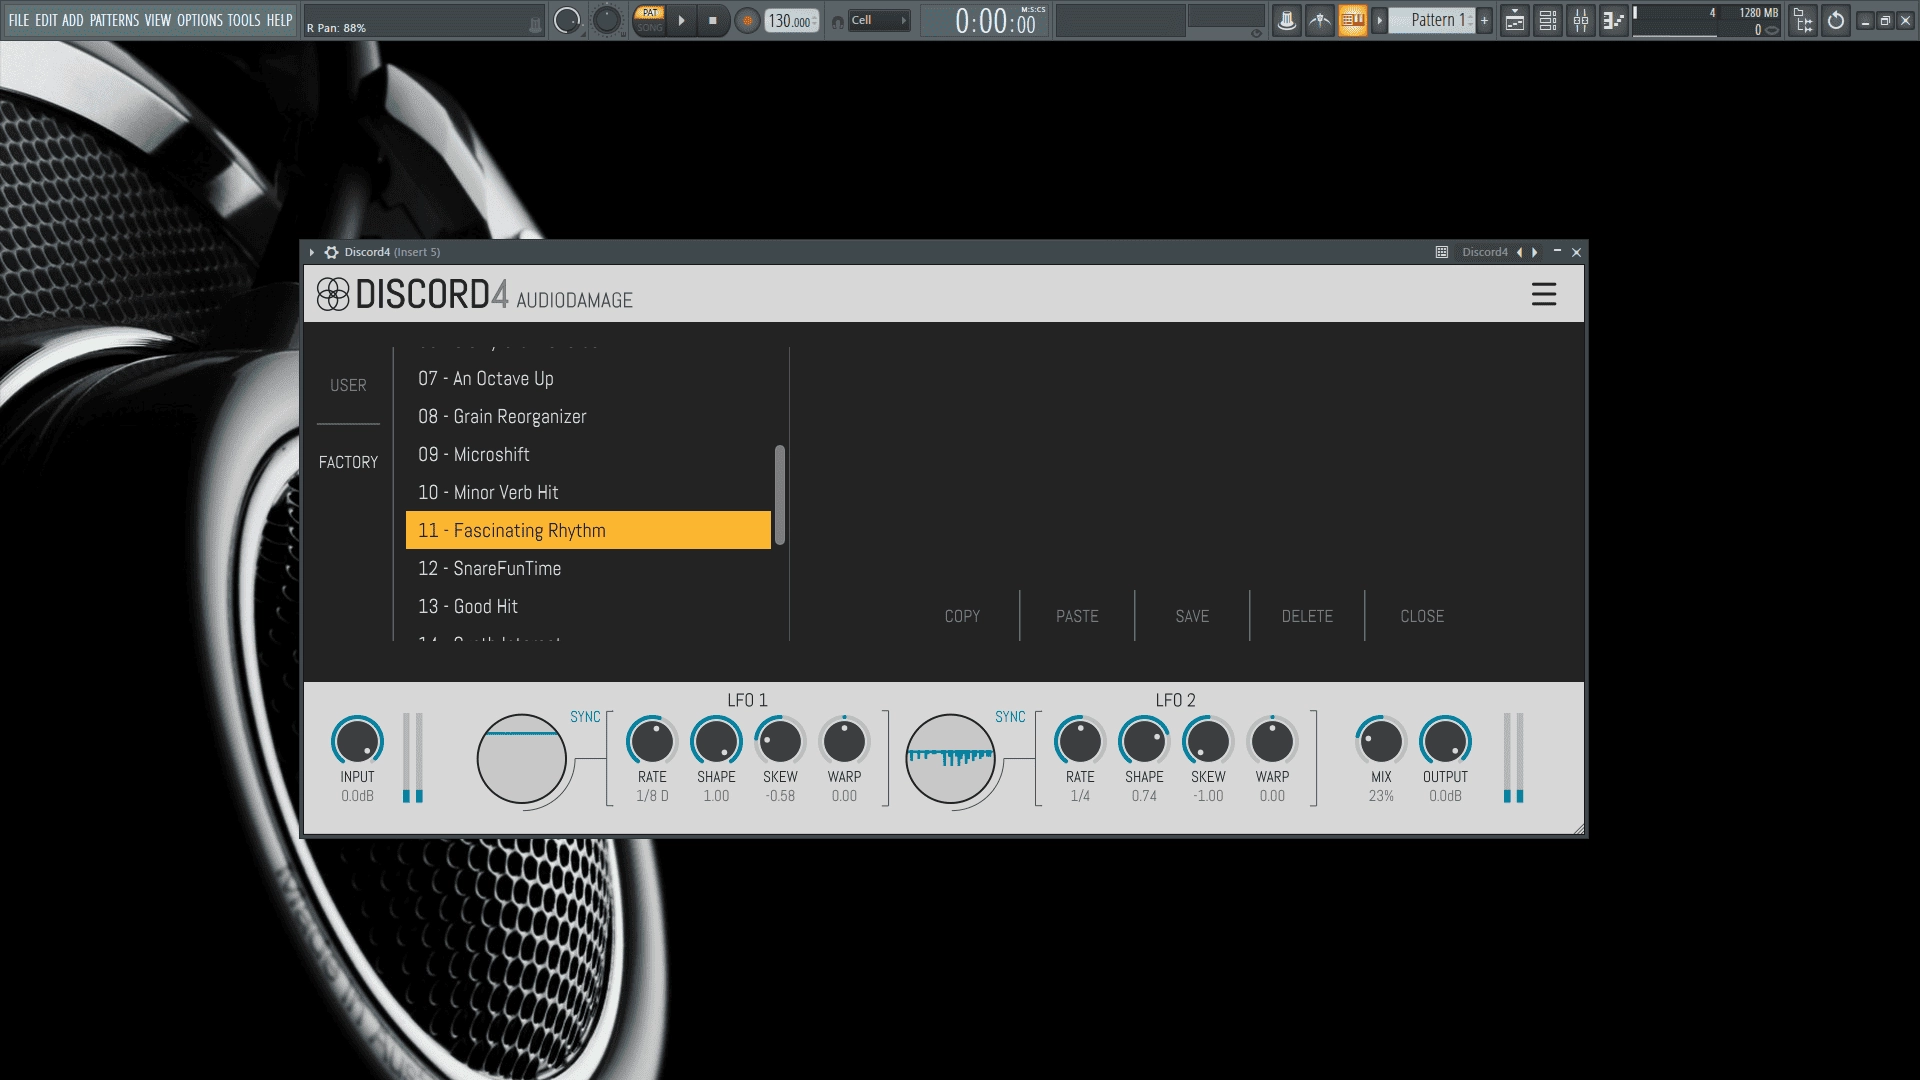Viewport: 1920px width, 1080px height.
Task: Open the Playlist view icon
Action: click(x=1515, y=20)
